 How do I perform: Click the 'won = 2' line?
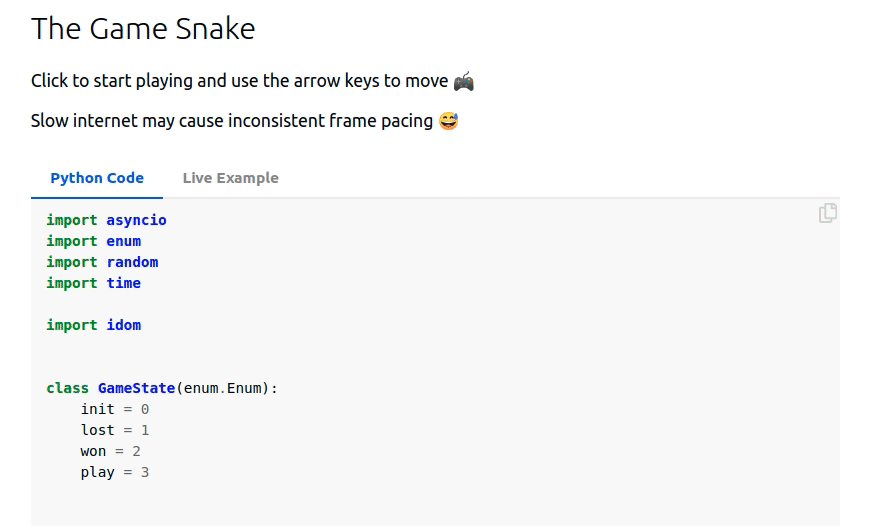point(110,451)
